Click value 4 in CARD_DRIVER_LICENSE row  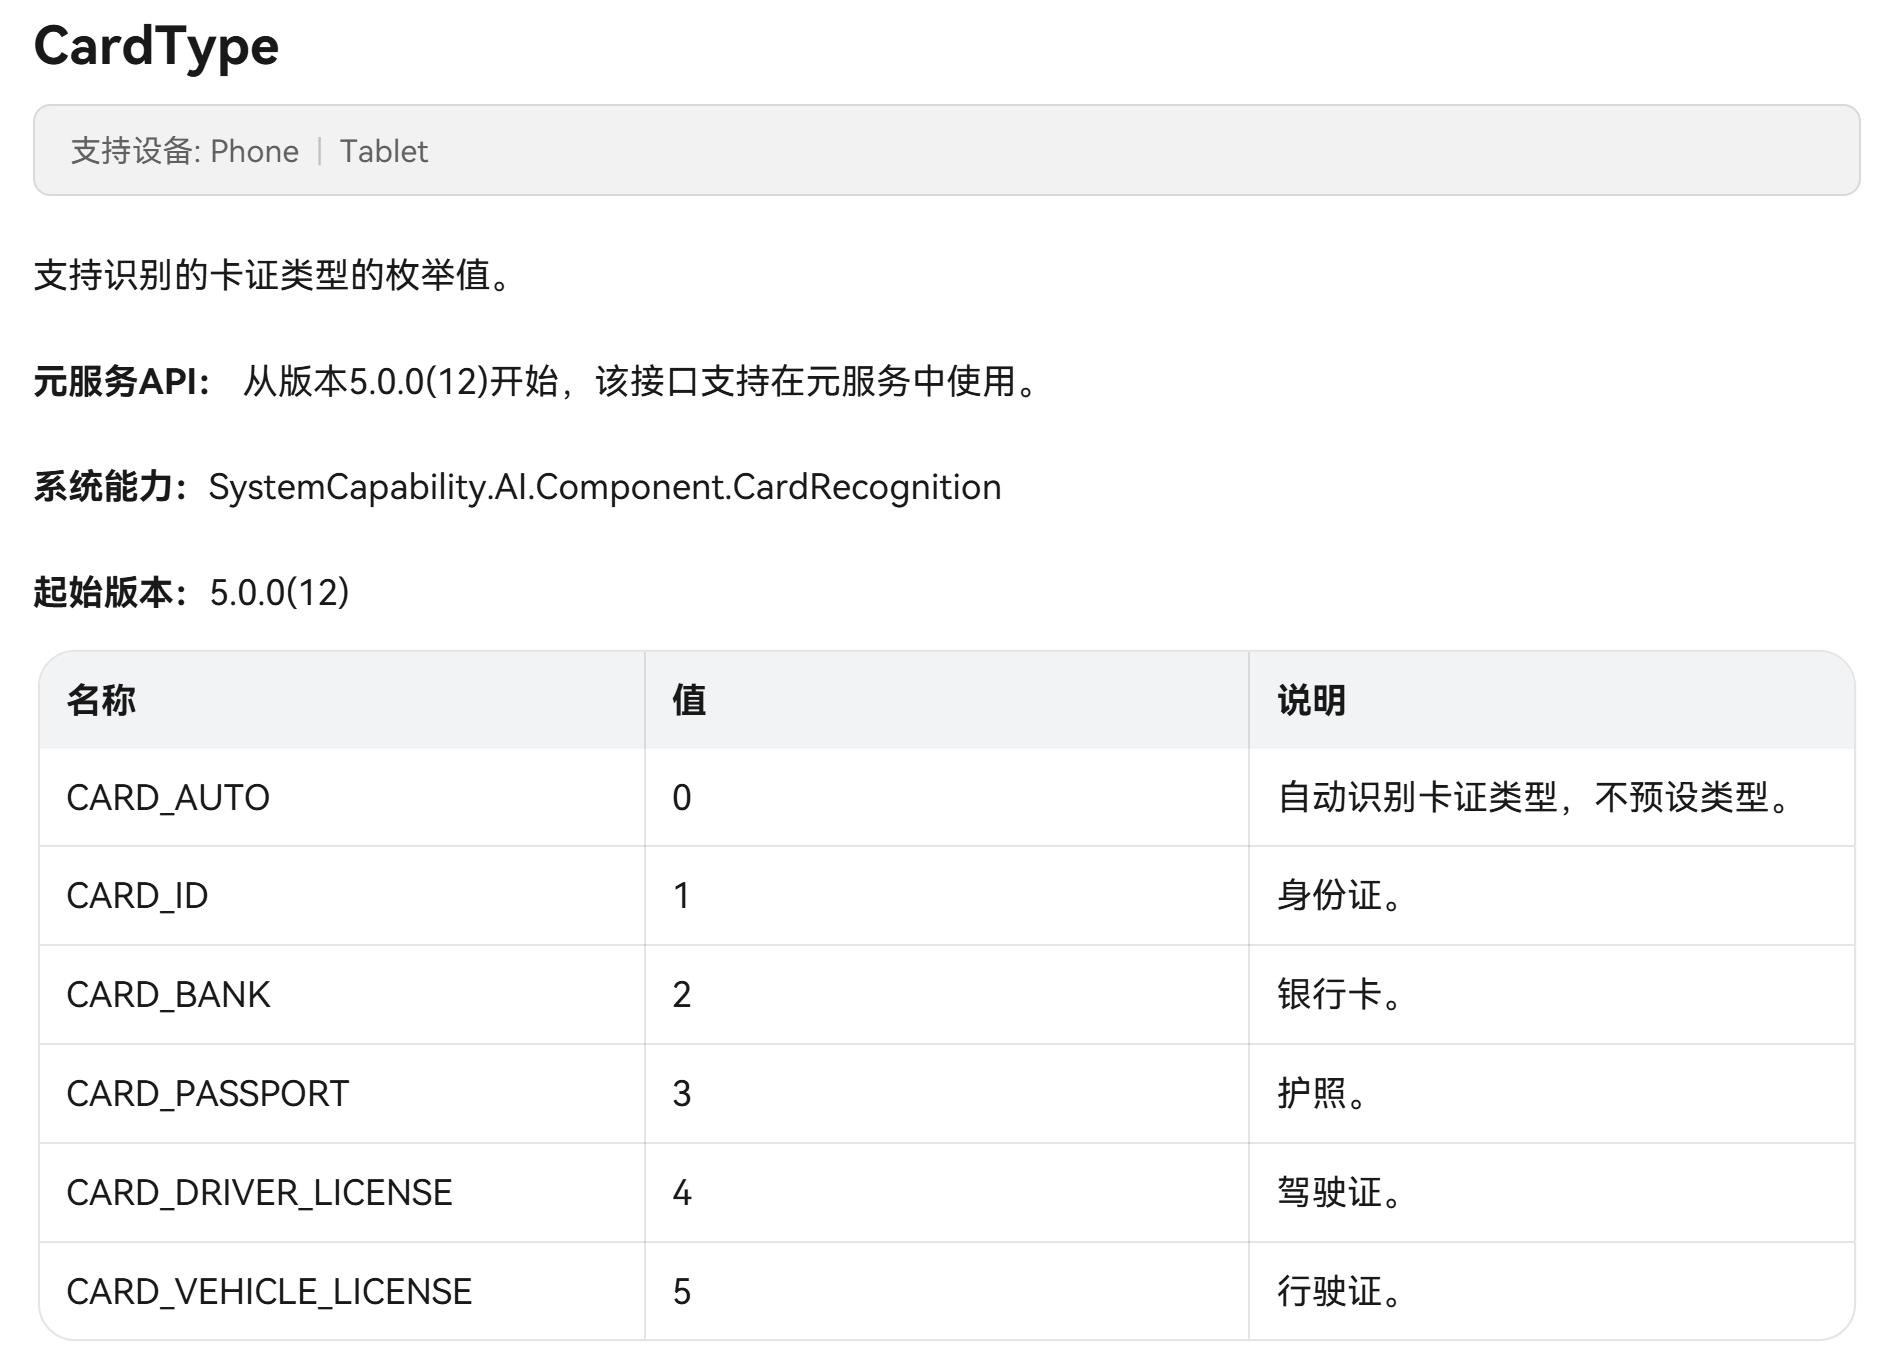click(682, 1193)
